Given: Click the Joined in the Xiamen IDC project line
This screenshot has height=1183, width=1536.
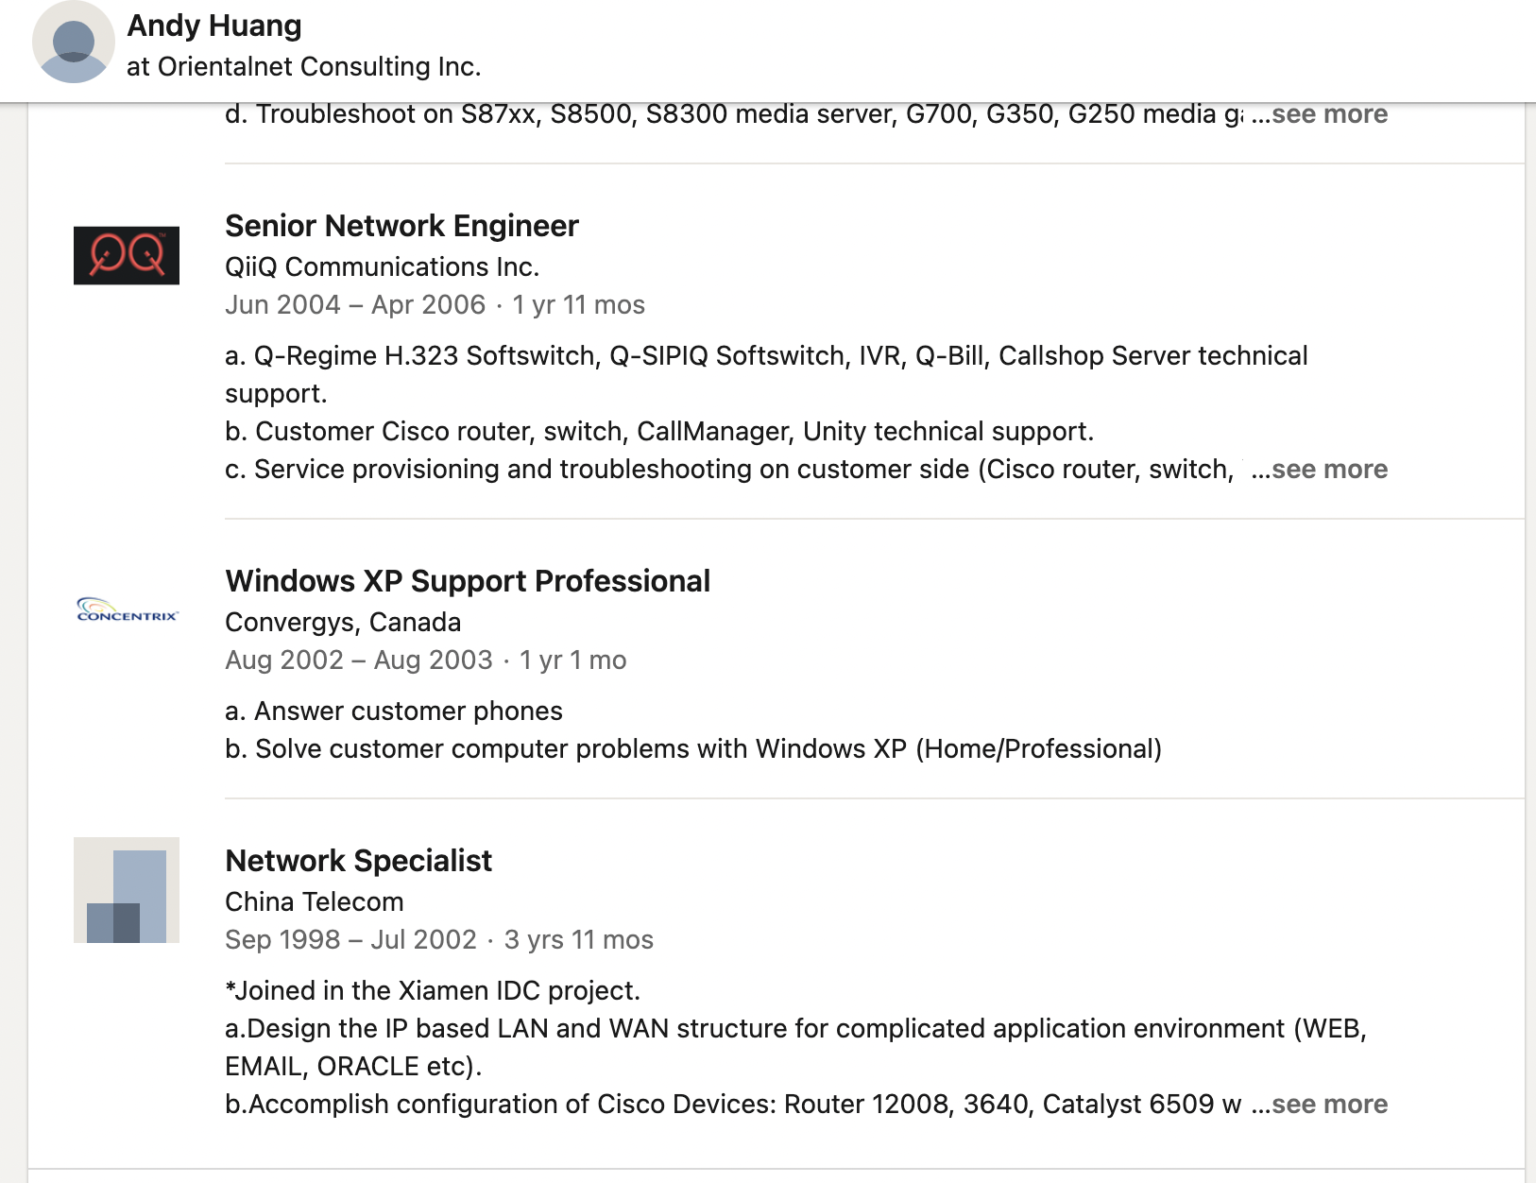Looking at the screenshot, I should pos(432,991).
